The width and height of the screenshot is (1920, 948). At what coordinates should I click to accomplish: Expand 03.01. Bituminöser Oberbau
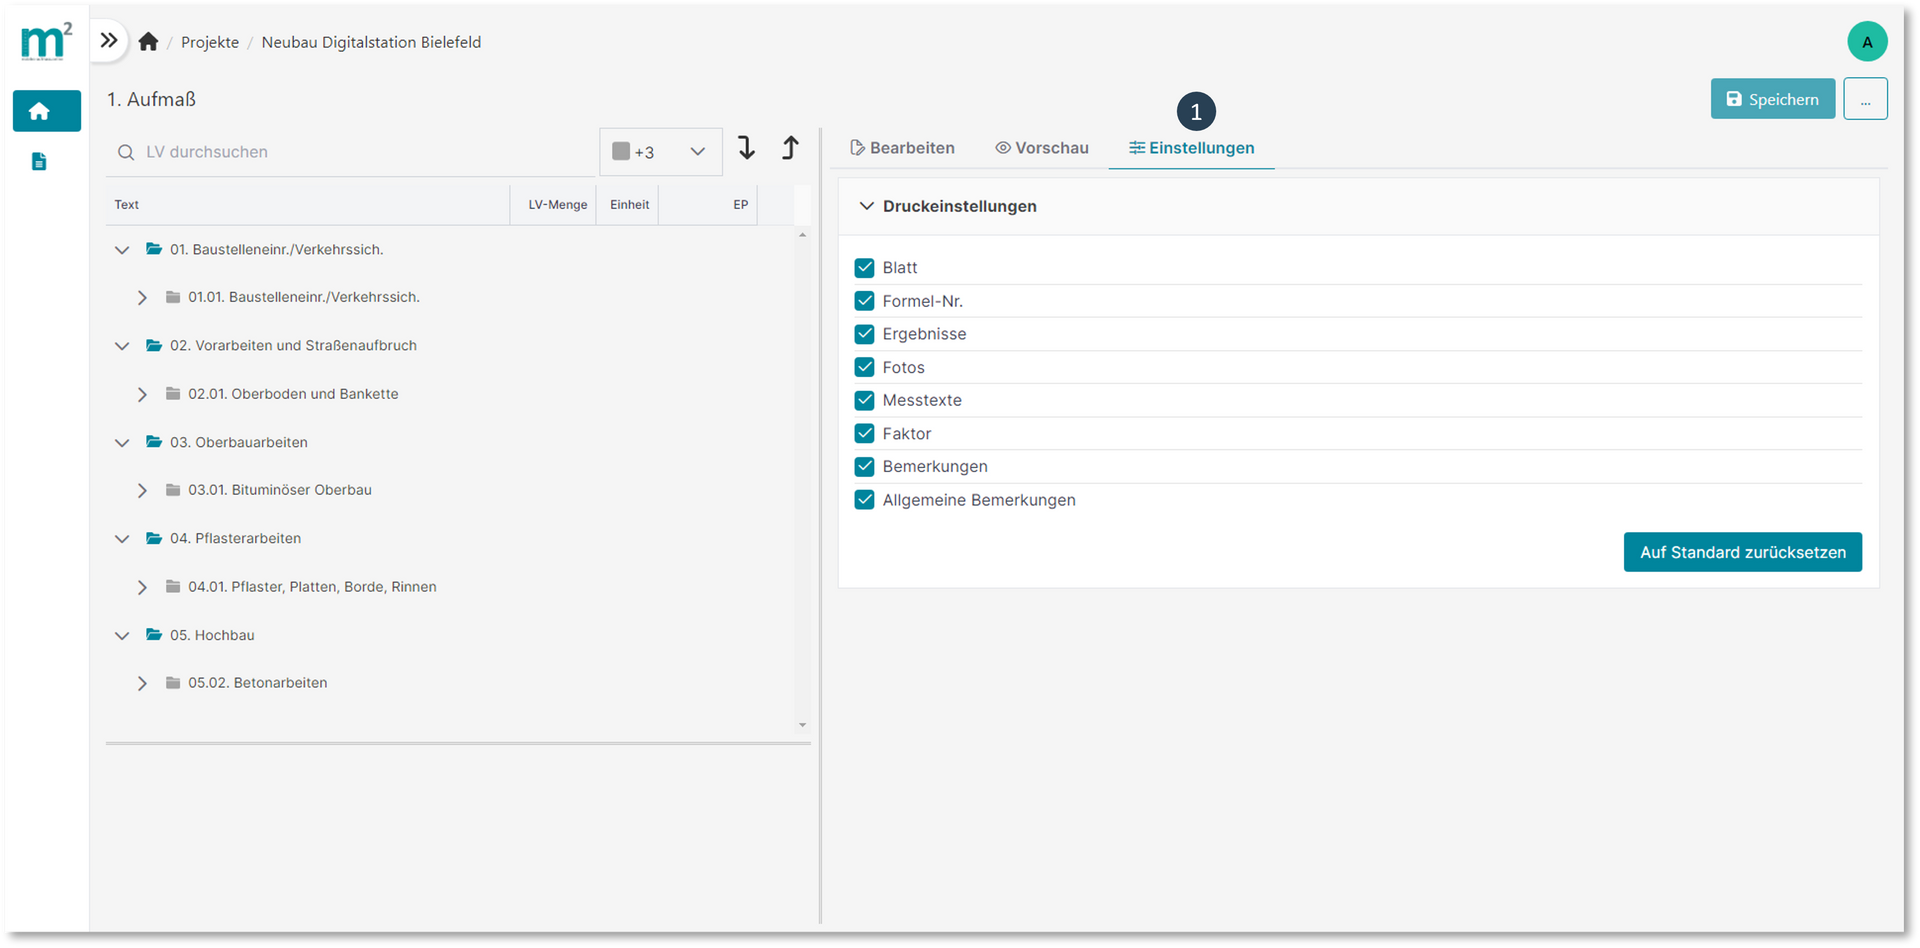click(x=142, y=491)
